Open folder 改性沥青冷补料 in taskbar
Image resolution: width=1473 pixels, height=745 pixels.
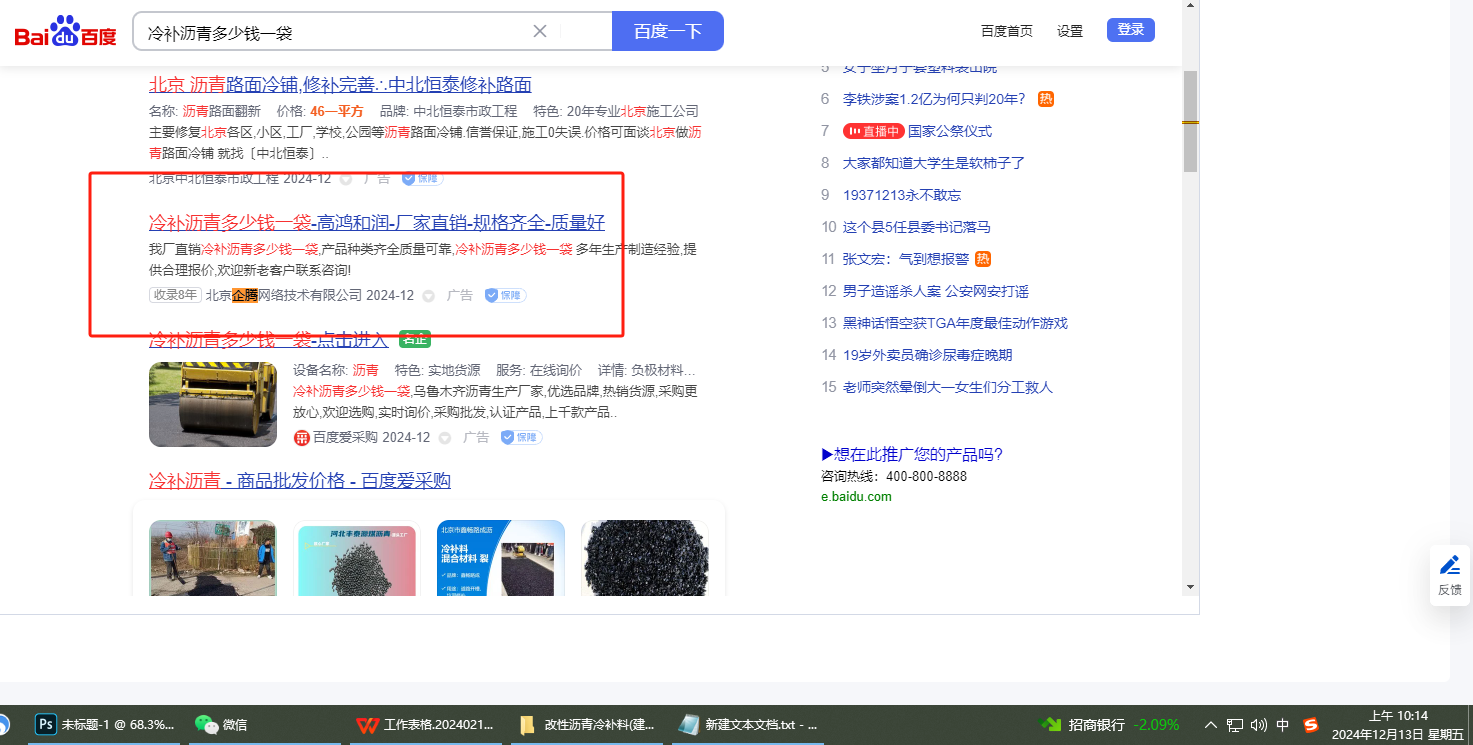point(587,725)
